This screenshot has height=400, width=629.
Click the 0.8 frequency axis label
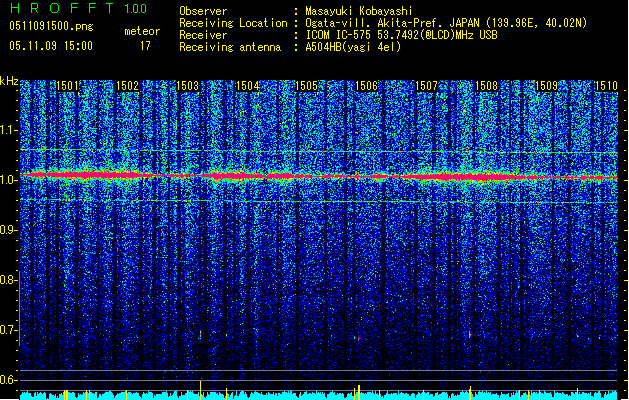9,280
